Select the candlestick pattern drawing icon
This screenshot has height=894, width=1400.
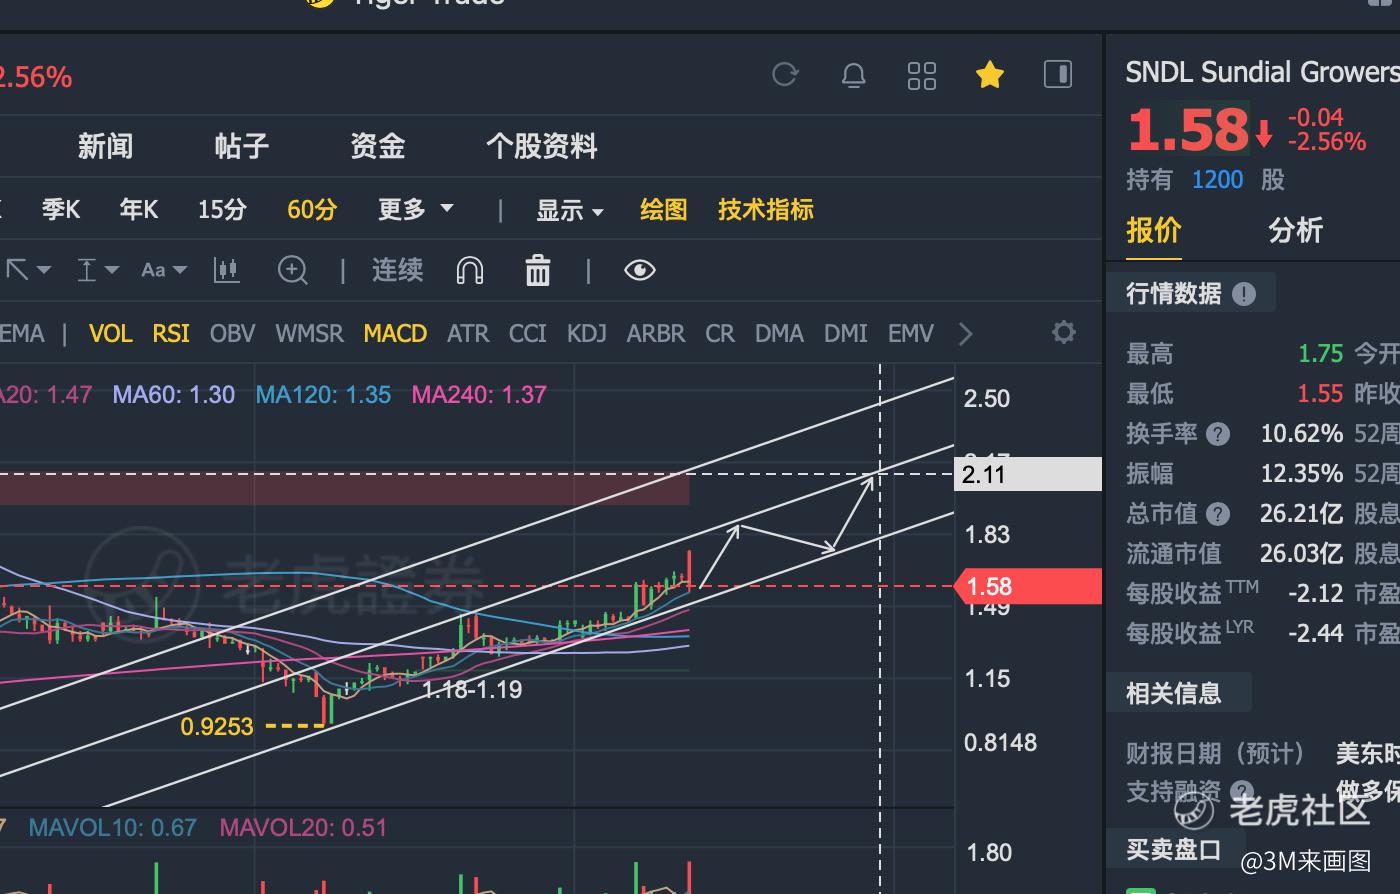[x=227, y=270]
